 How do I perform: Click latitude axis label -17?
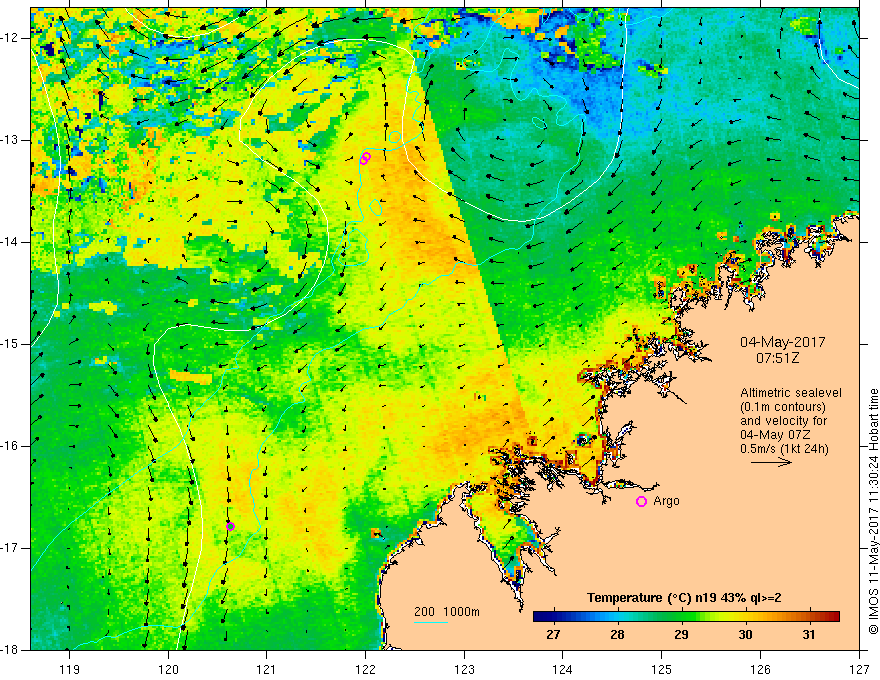coord(10,548)
